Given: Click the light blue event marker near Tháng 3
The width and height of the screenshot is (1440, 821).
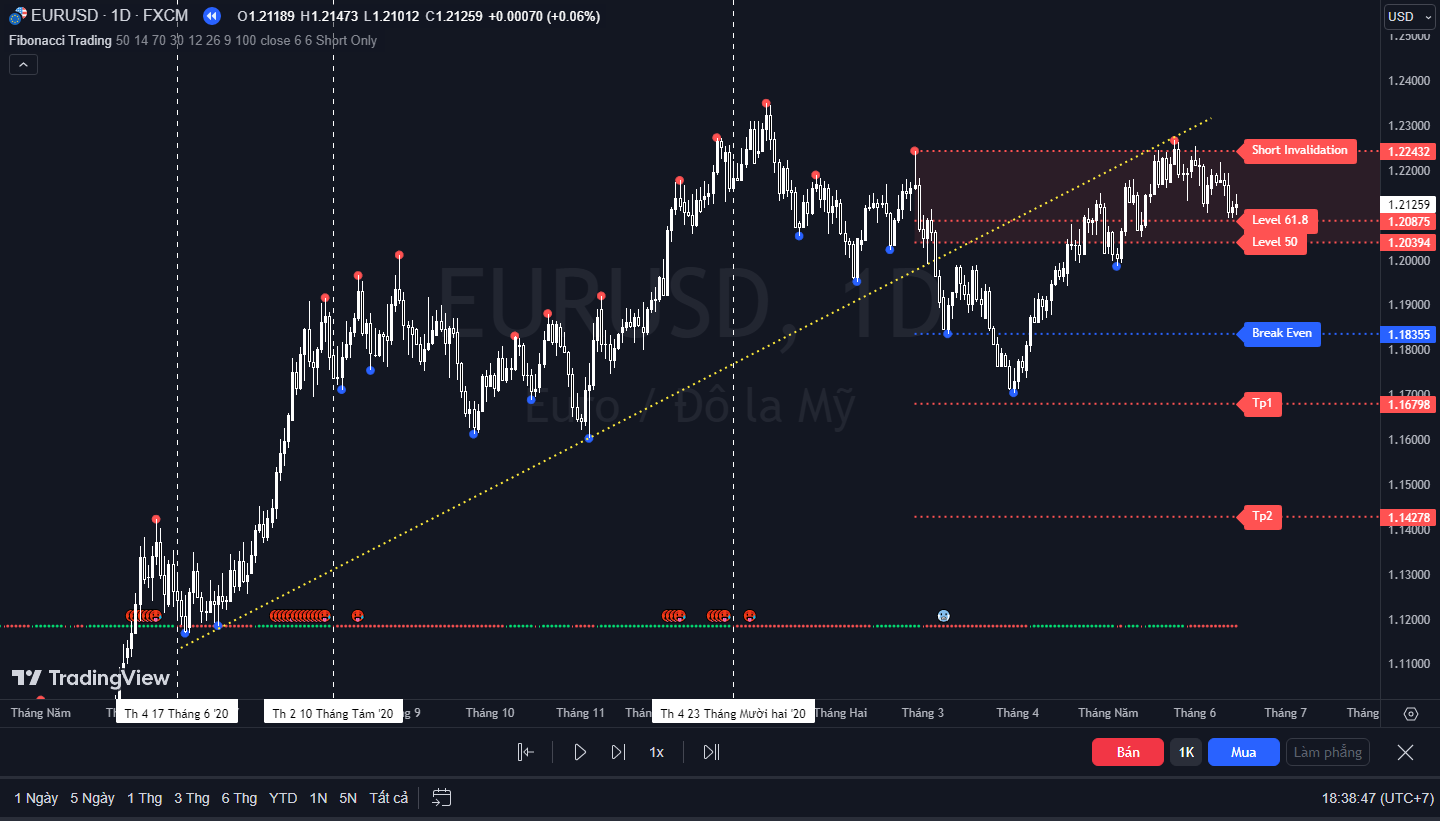Looking at the screenshot, I should click(x=943, y=616).
